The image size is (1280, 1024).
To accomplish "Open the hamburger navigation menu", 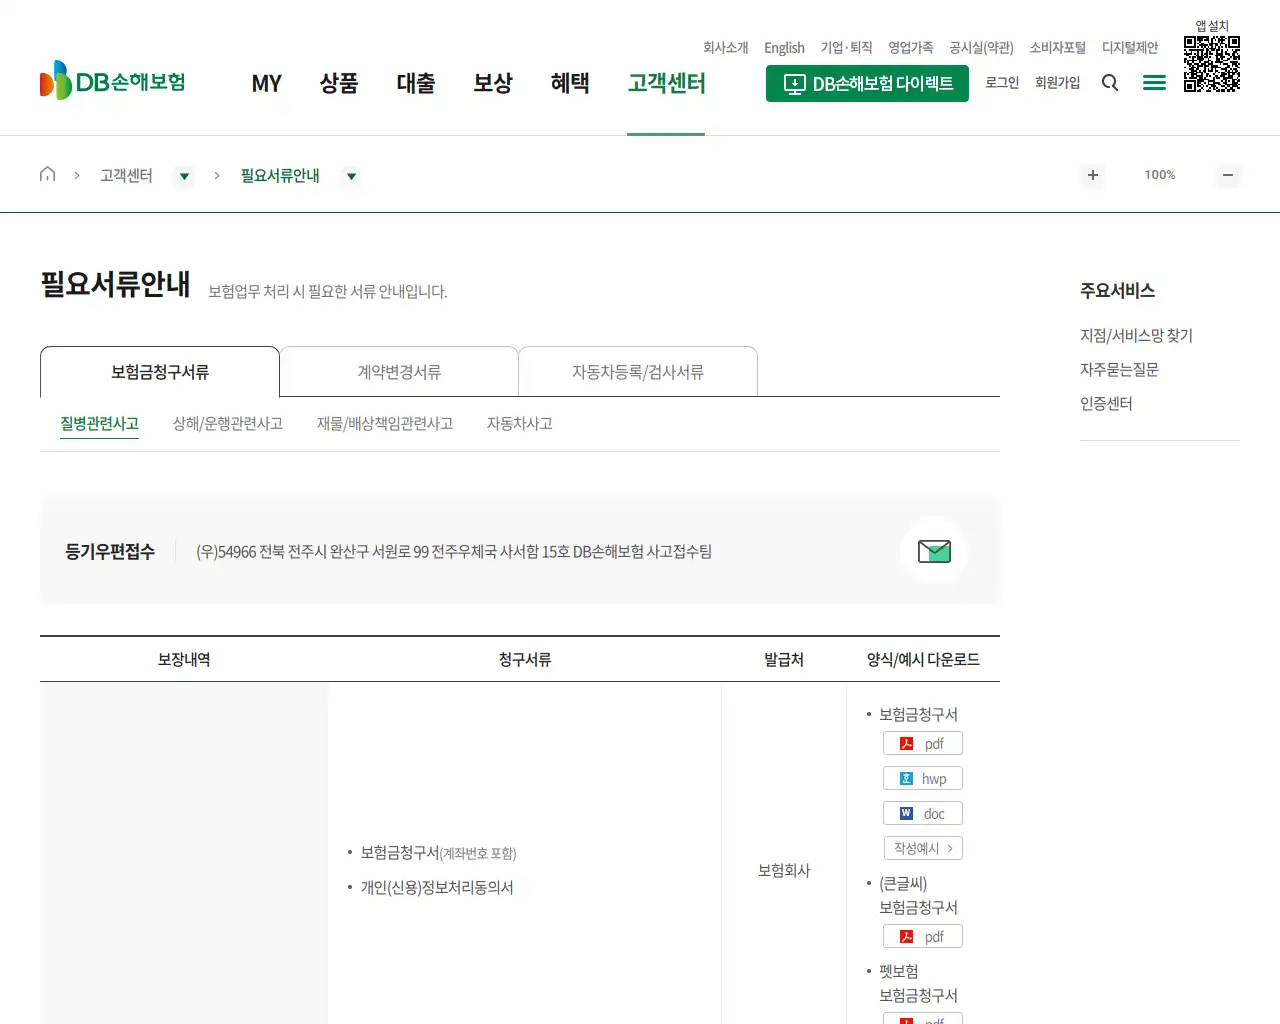I will coord(1154,82).
